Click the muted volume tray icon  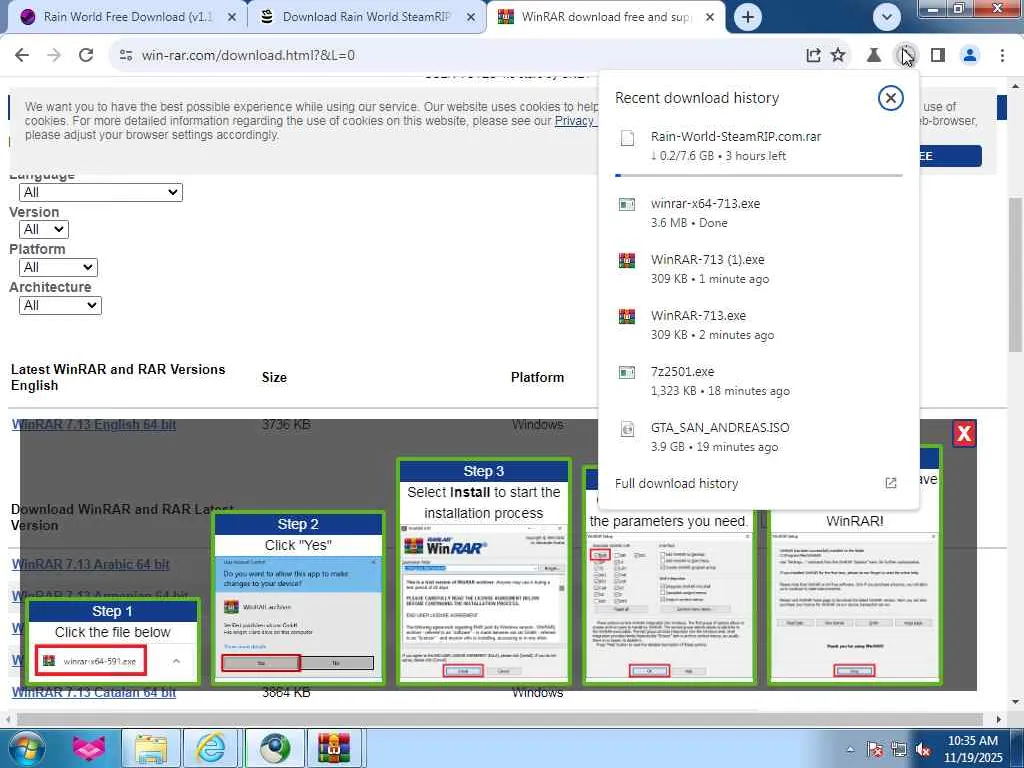point(923,749)
